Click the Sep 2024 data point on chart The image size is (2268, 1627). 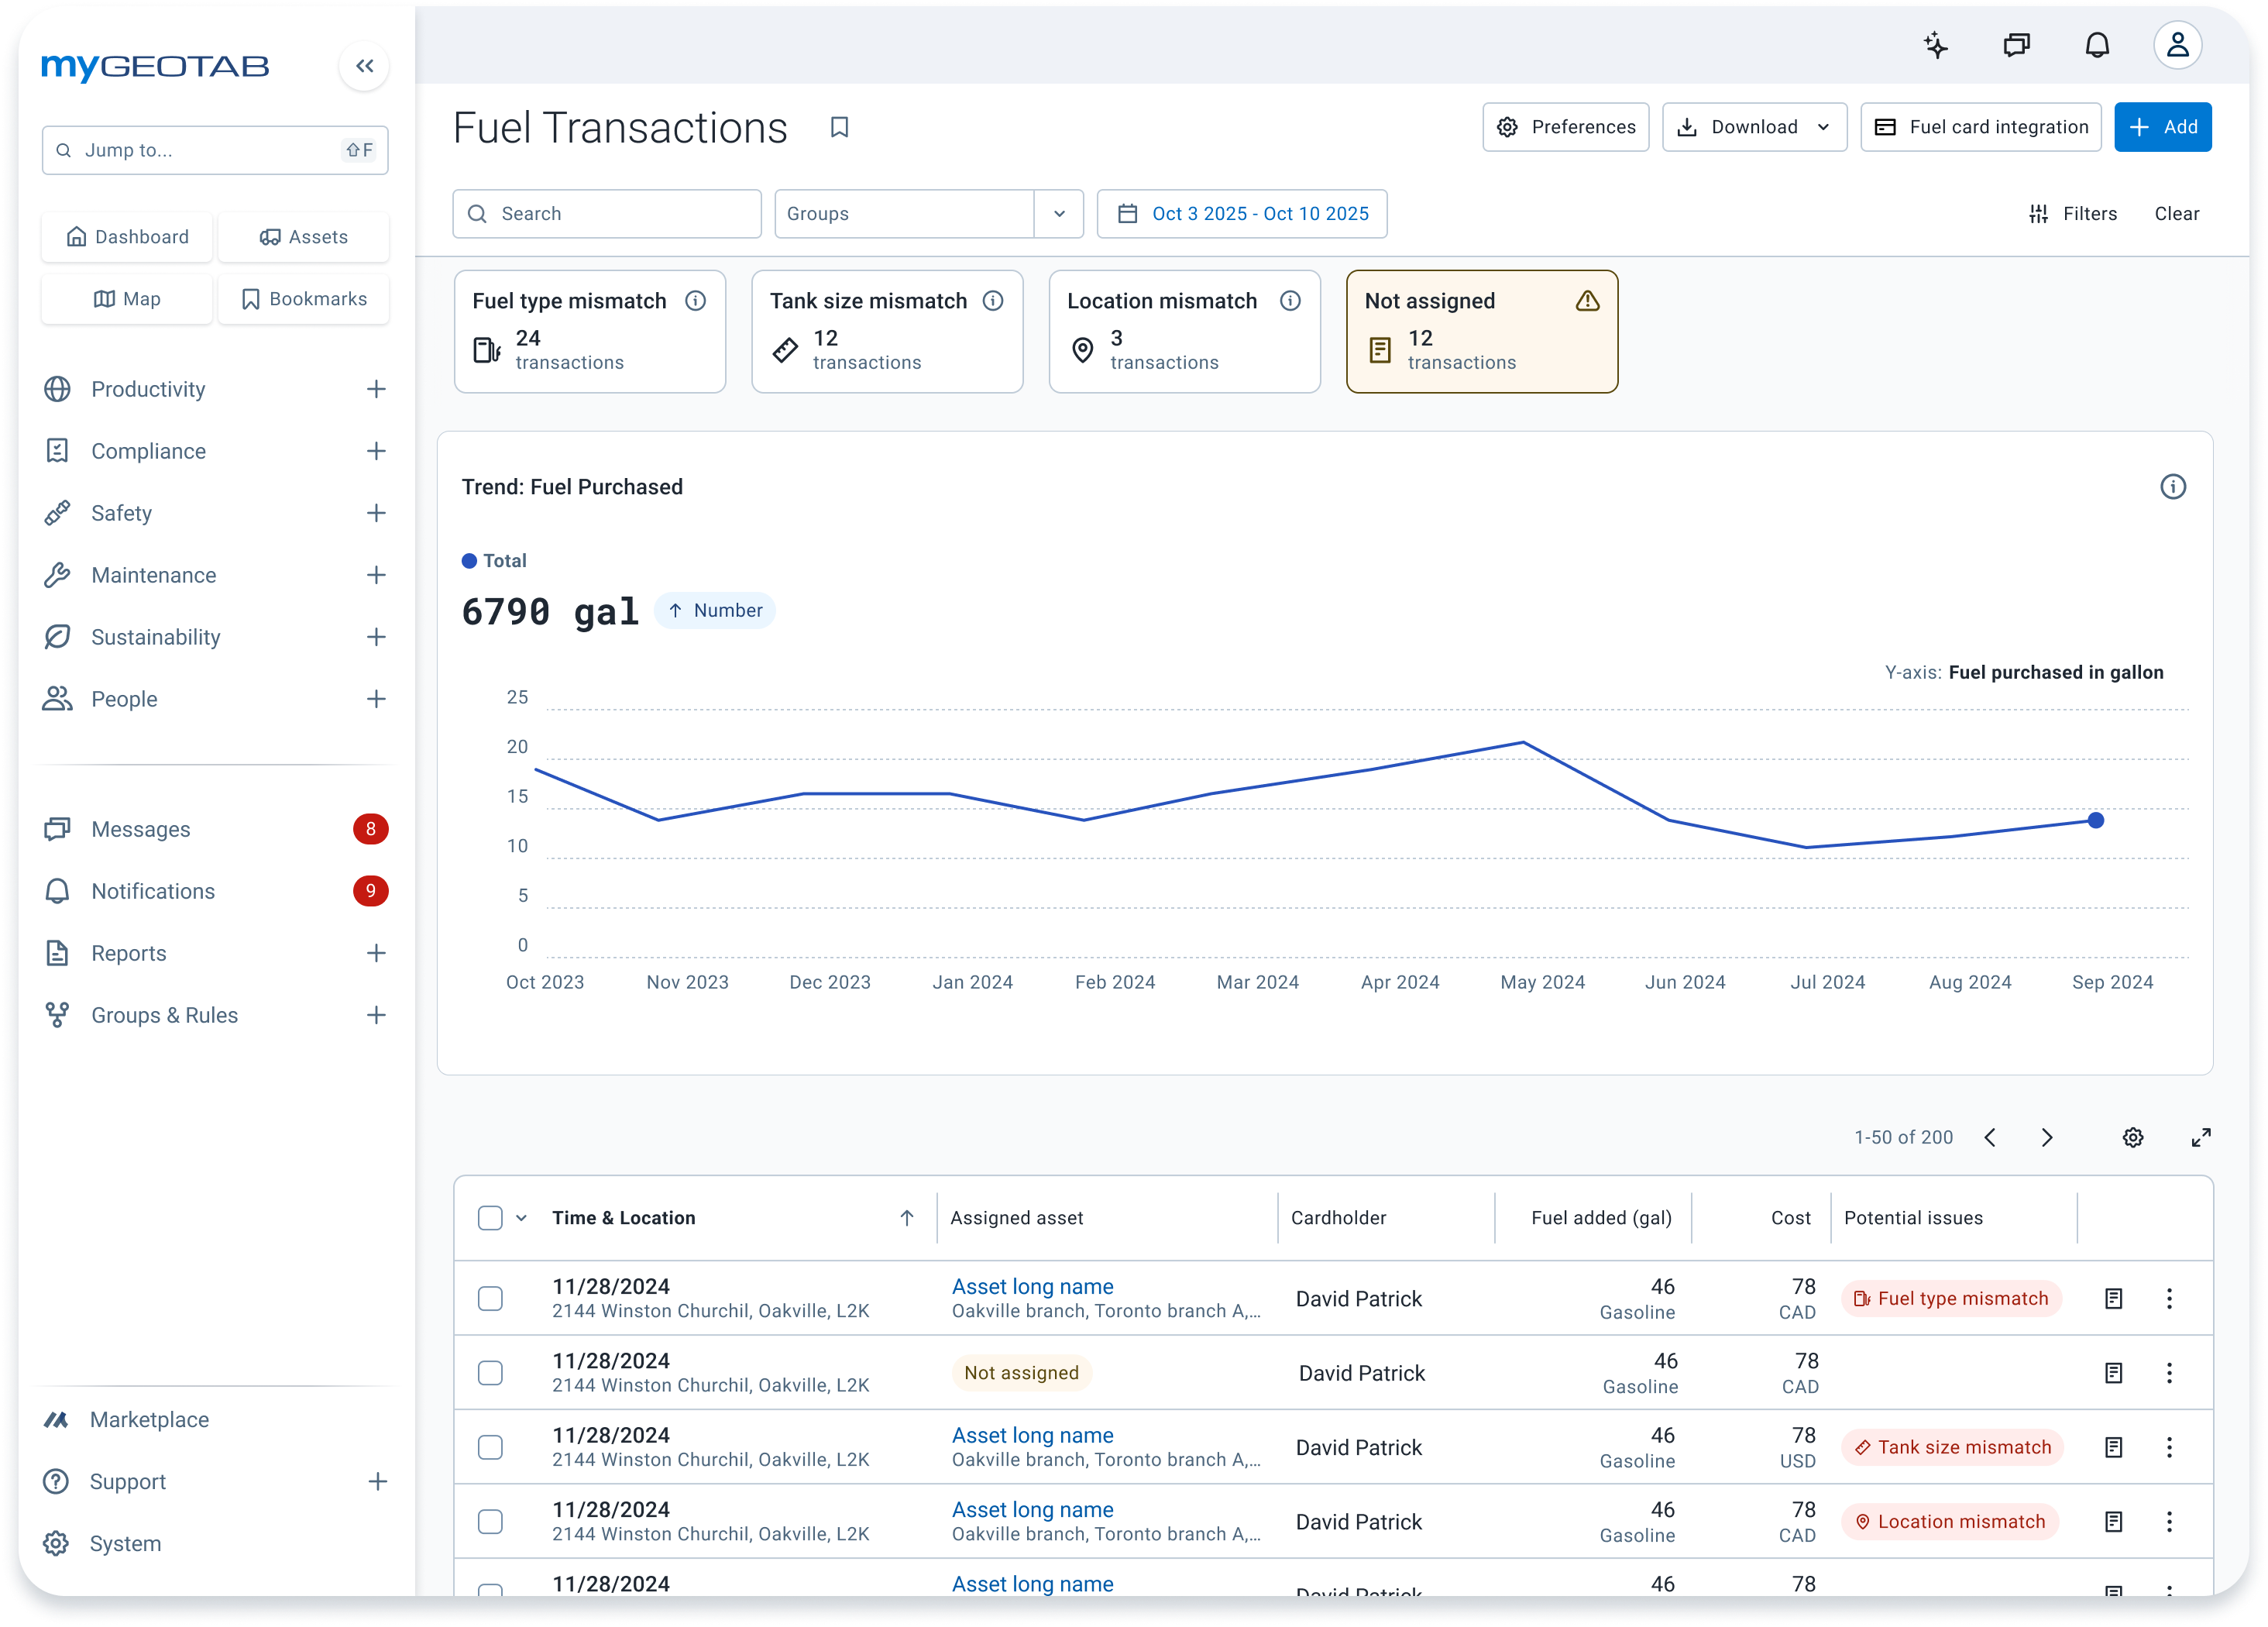2096,821
